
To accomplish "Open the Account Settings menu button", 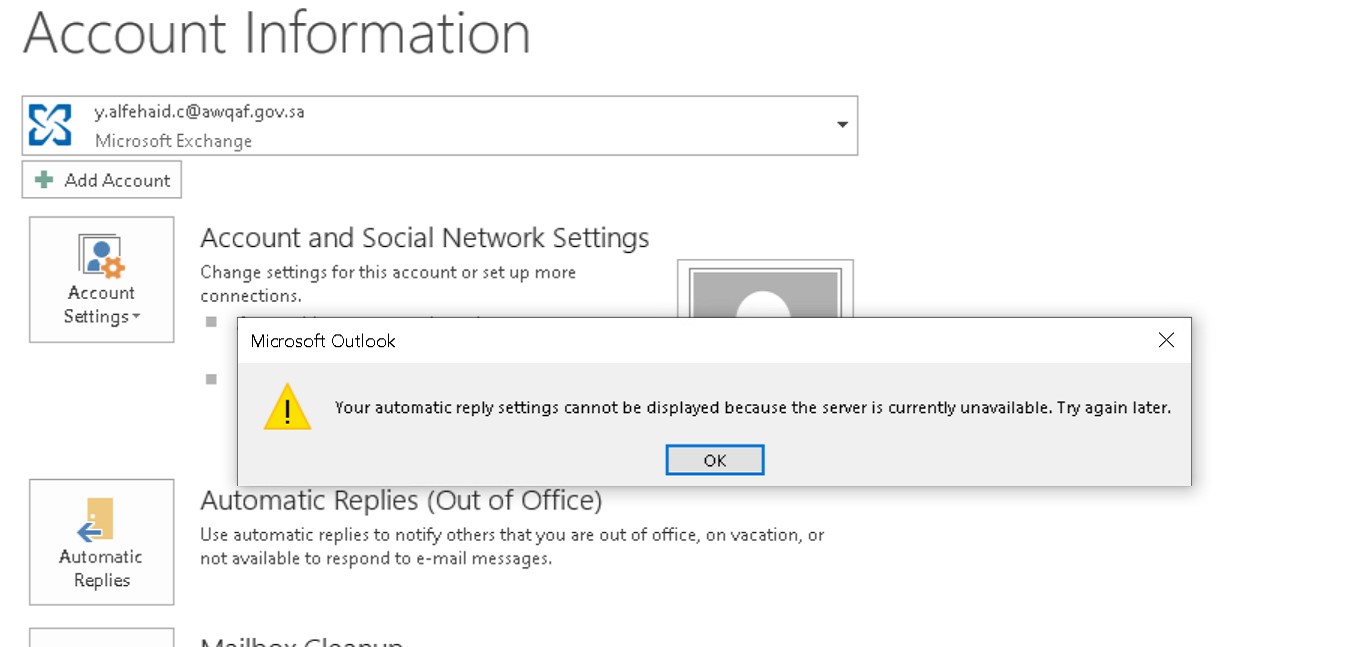I will click(102, 280).
